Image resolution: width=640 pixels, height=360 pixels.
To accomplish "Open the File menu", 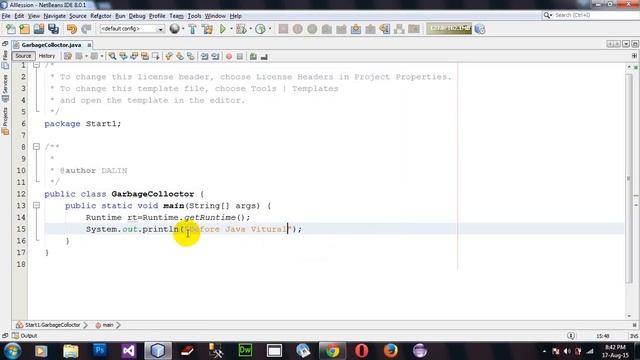I will [x=6, y=16].
